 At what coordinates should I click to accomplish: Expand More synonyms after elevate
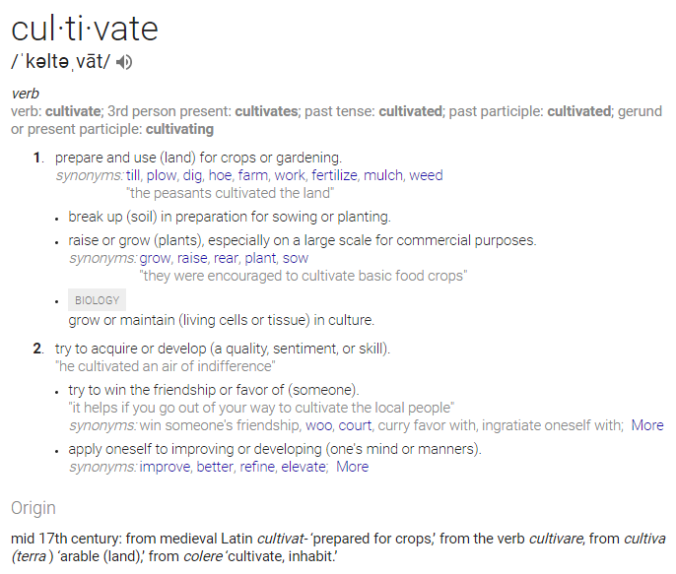[352, 466]
